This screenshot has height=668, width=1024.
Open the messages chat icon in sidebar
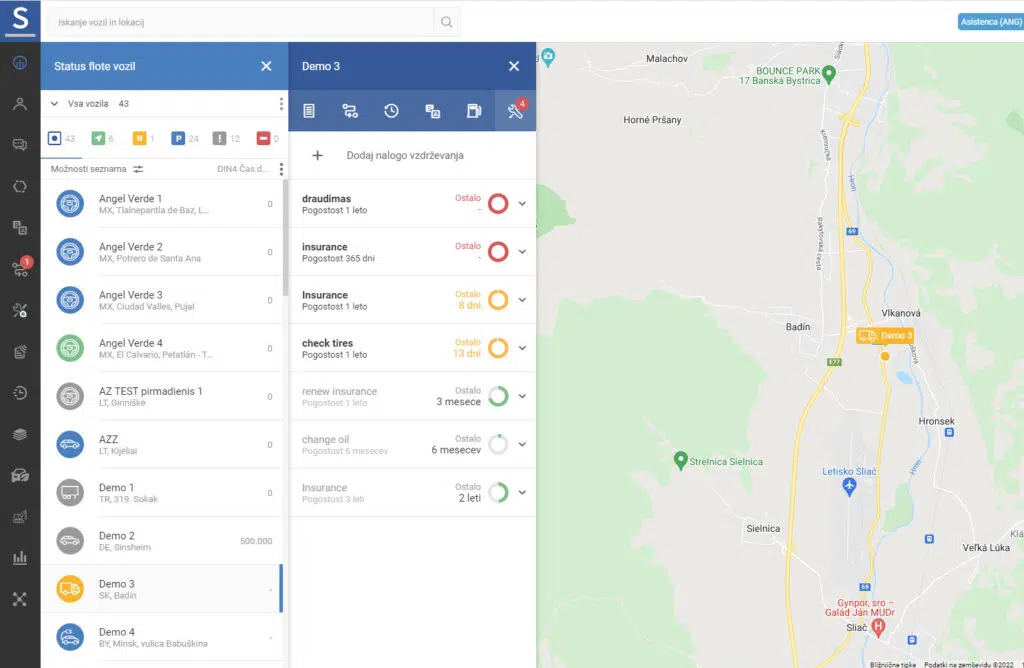[x=20, y=145]
